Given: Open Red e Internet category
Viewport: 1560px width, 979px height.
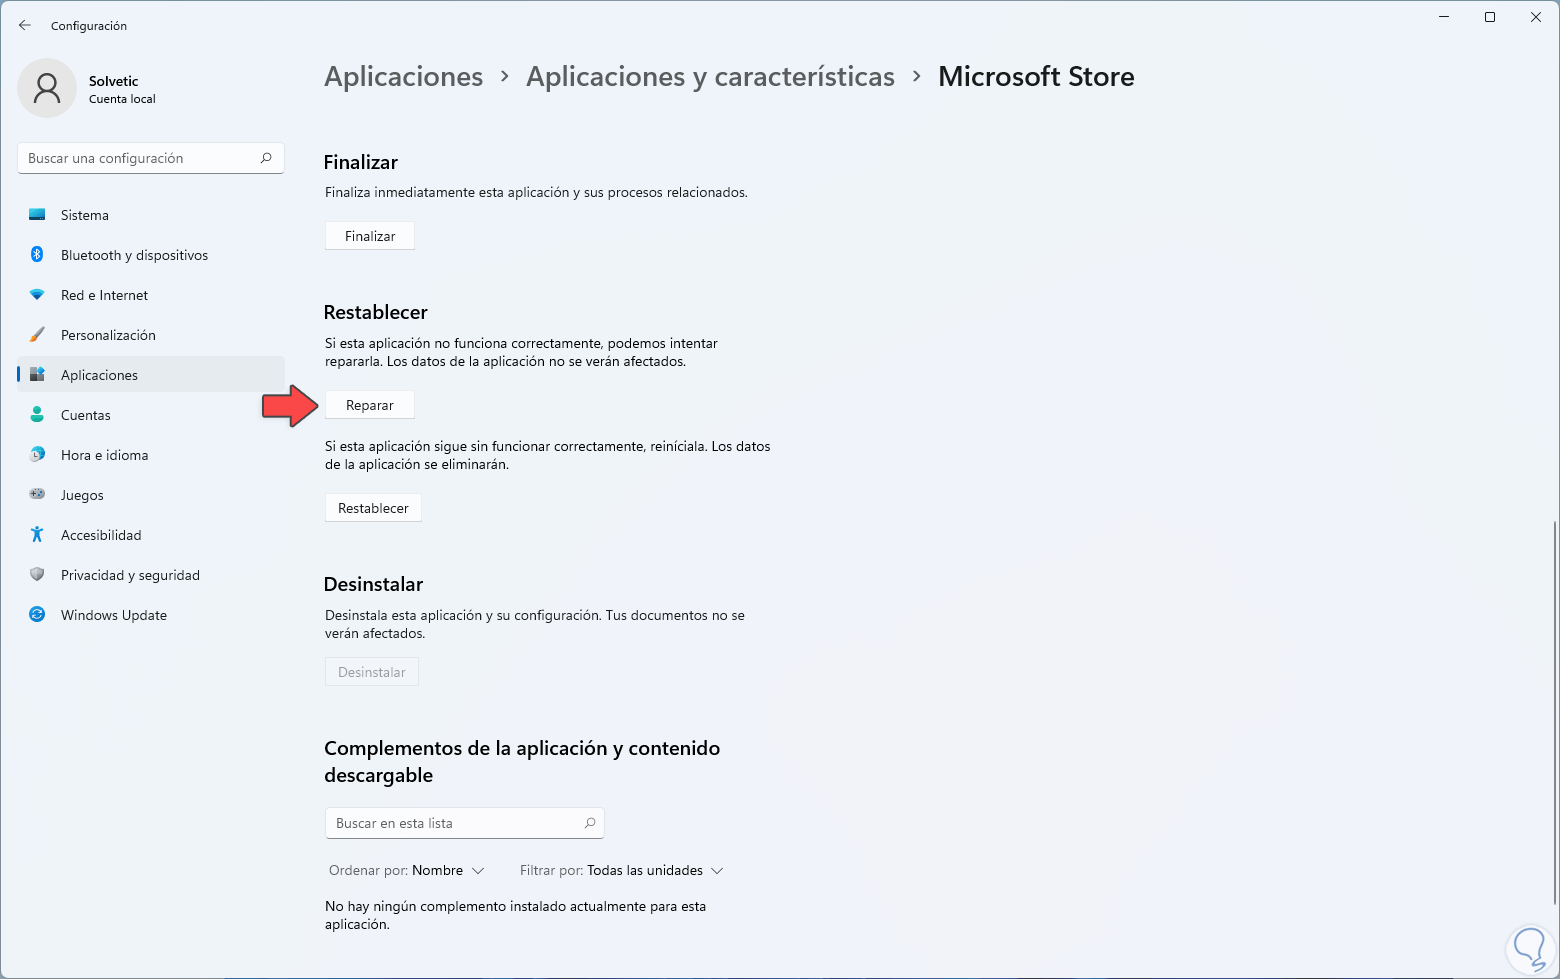Looking at the screenshot, I should pyautogui.click(x=151, y=295).
